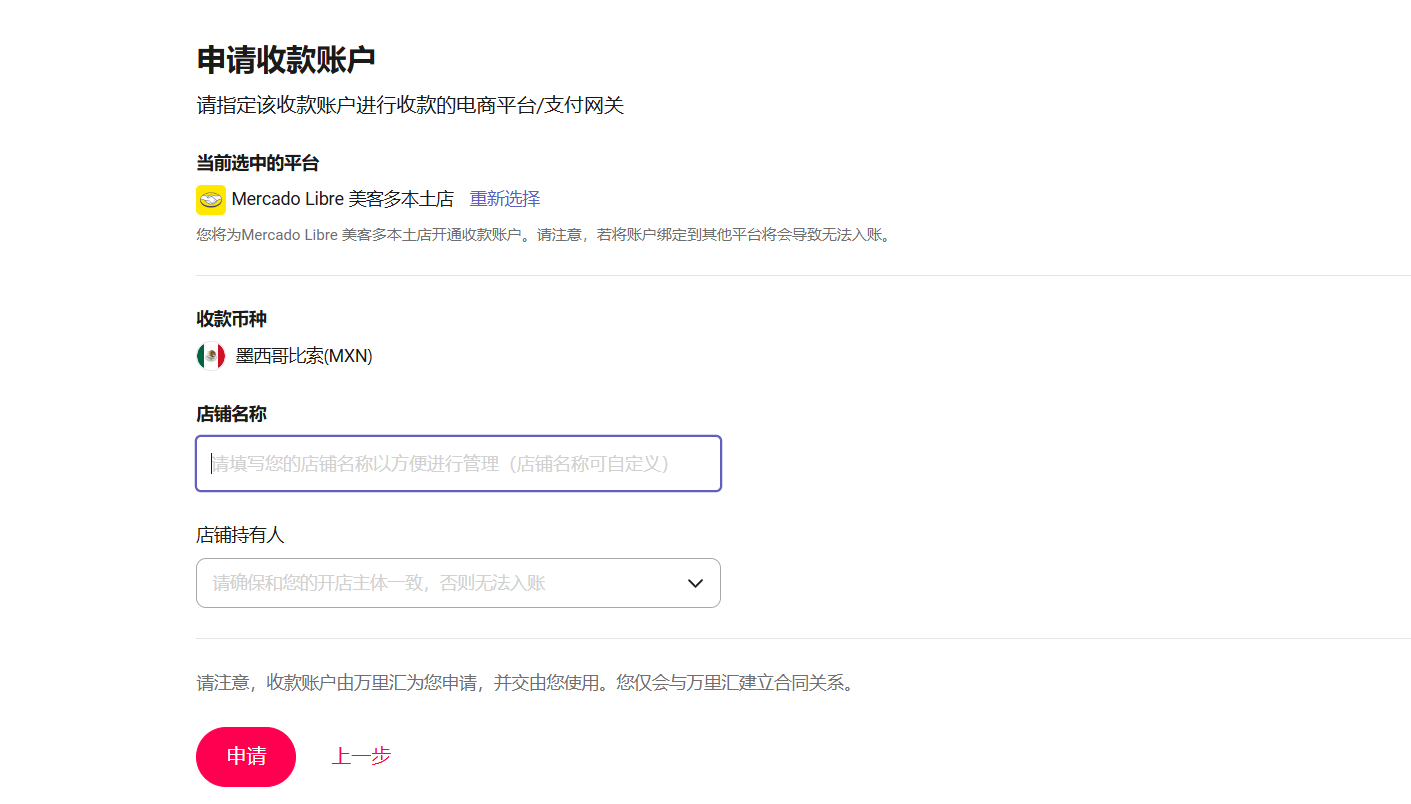Click the 墨西哥比索(MXN) currency text
Viewport: 1411px width, 804px height.
[304, 356]
